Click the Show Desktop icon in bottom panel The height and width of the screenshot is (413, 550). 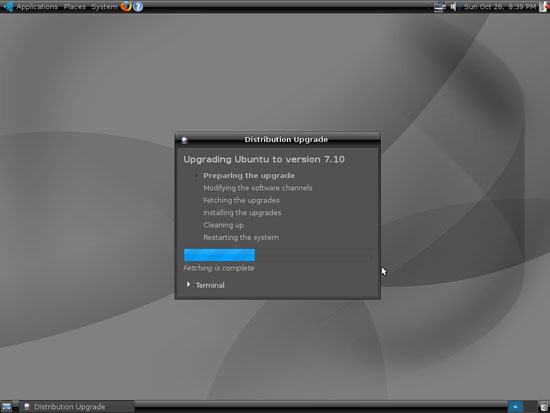[x=6, y=407]
